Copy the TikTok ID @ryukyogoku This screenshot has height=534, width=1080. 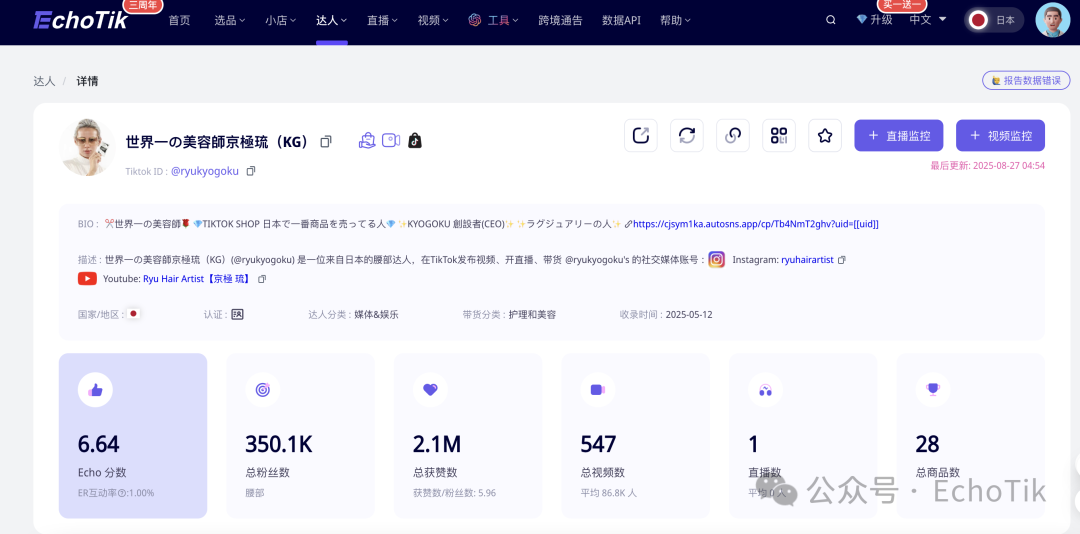[x=251, y=171]
